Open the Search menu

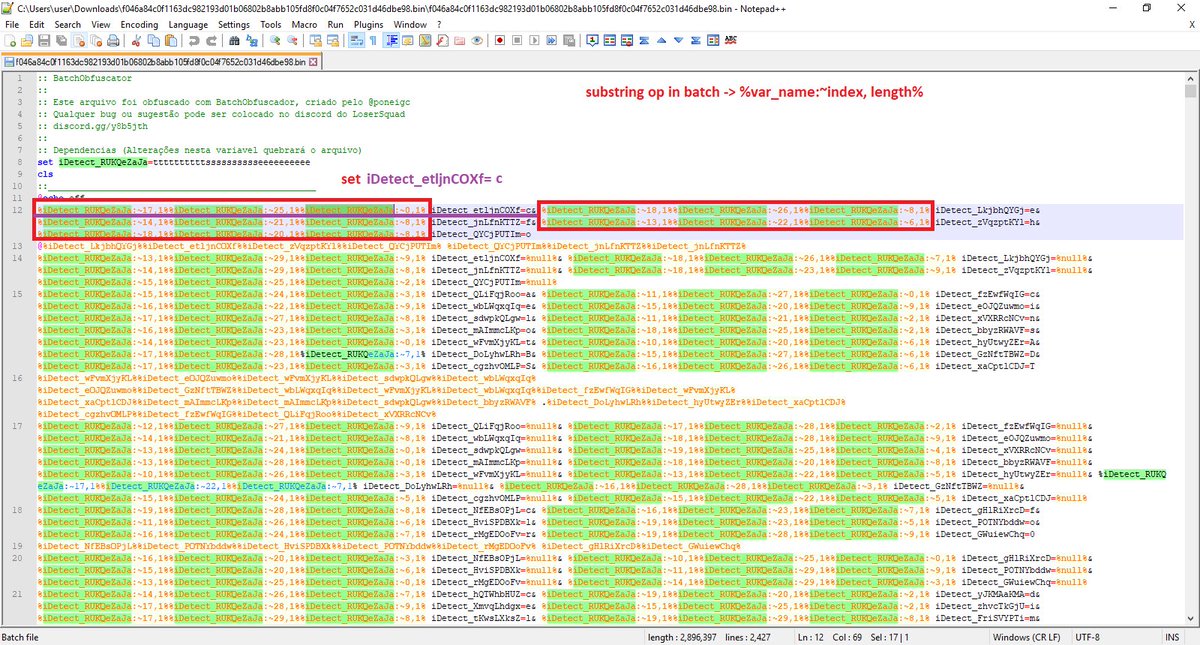[x=68, y=23]
